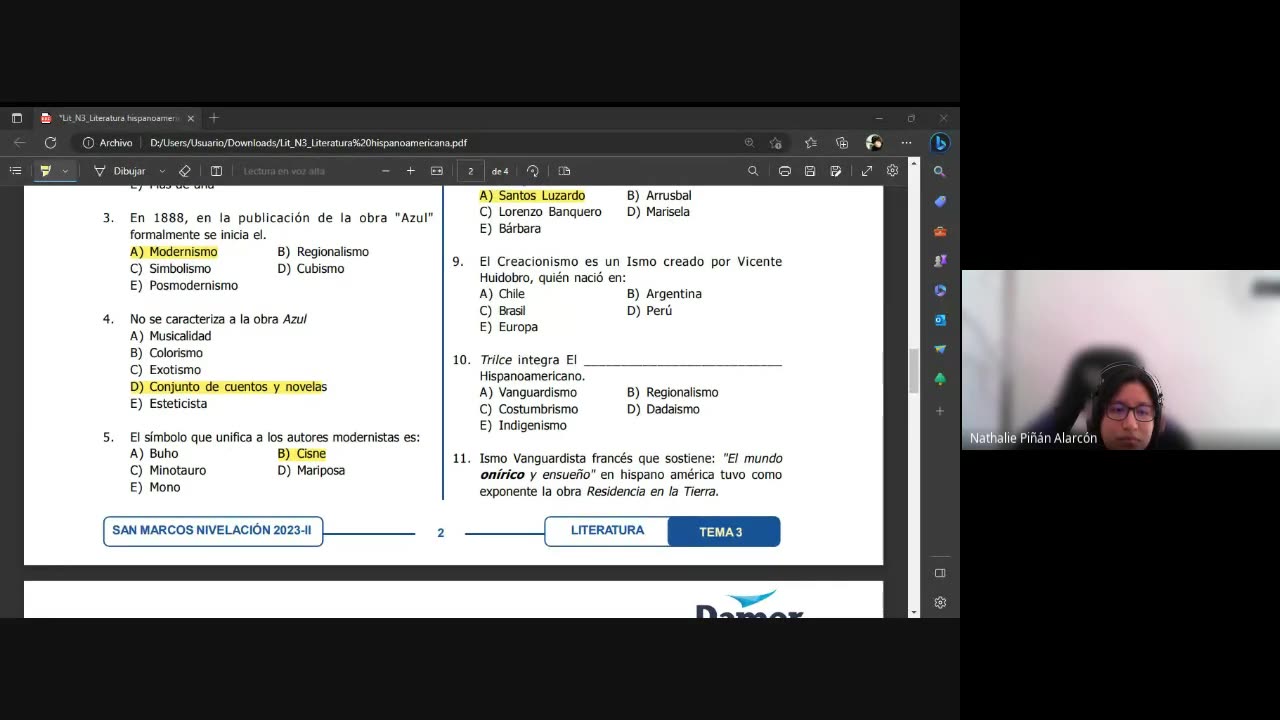Open Edge settings and more menu
This screenshot has width=1280, height=720.
(x=907, y=143)
